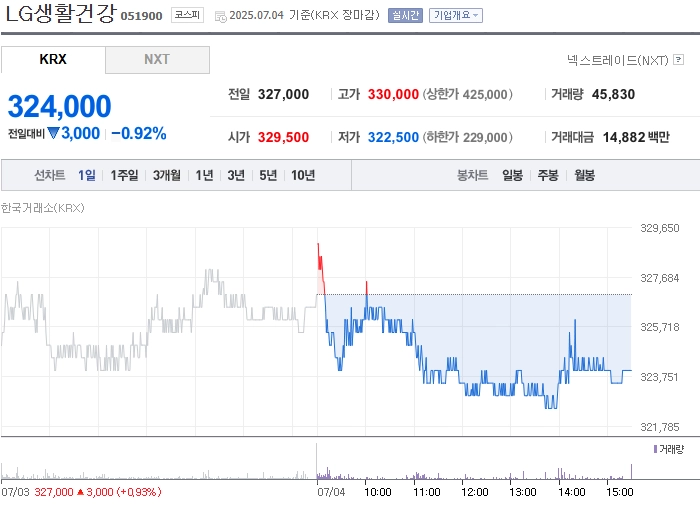Viewport: 700px width, 515px height.
Task: Expand the 기업개요 dropdown
Action: tap(456, 16)
